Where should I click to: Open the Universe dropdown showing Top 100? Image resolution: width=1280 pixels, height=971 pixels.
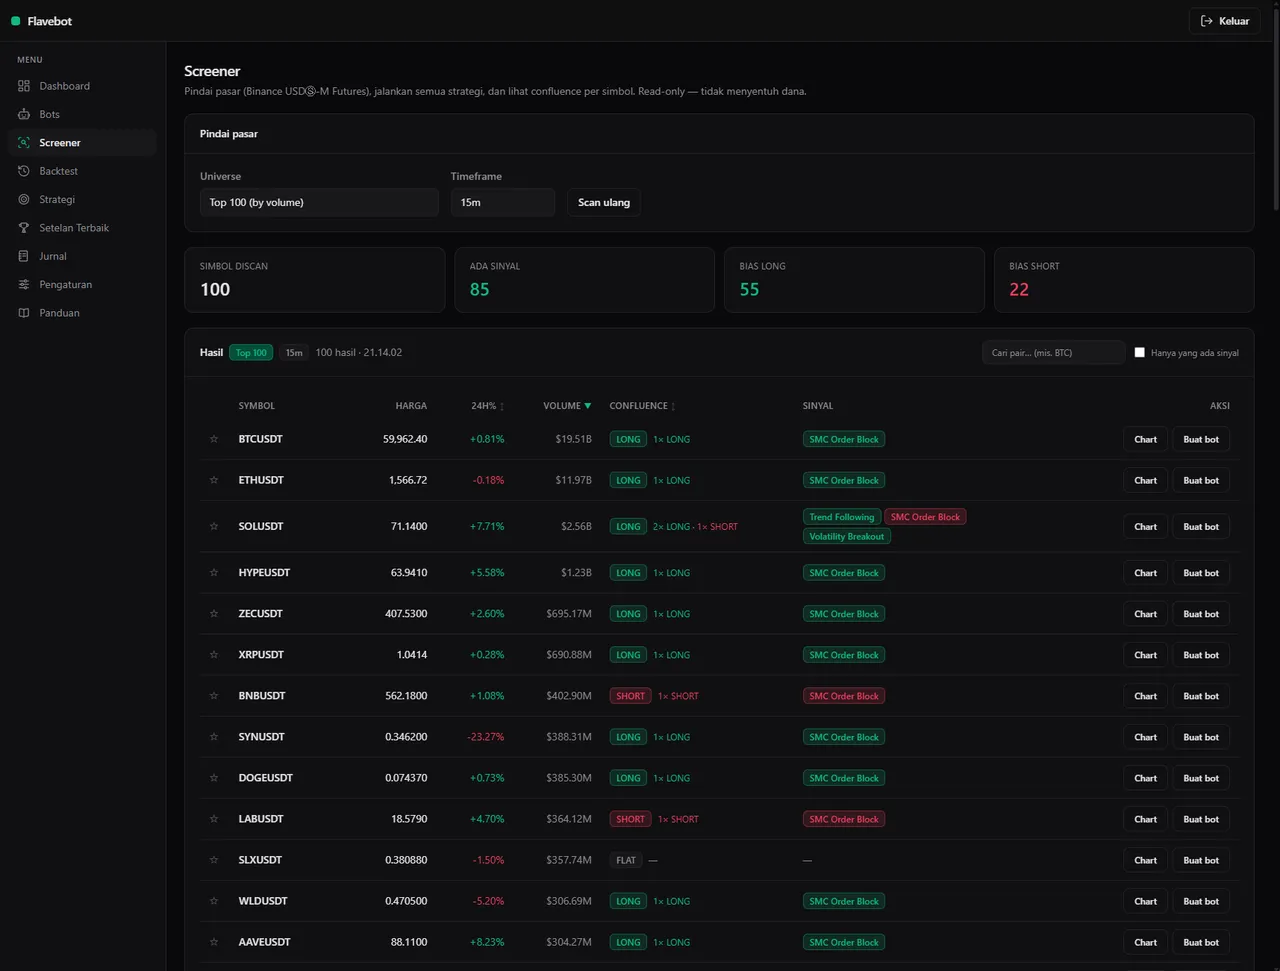[x=319, y=202]
